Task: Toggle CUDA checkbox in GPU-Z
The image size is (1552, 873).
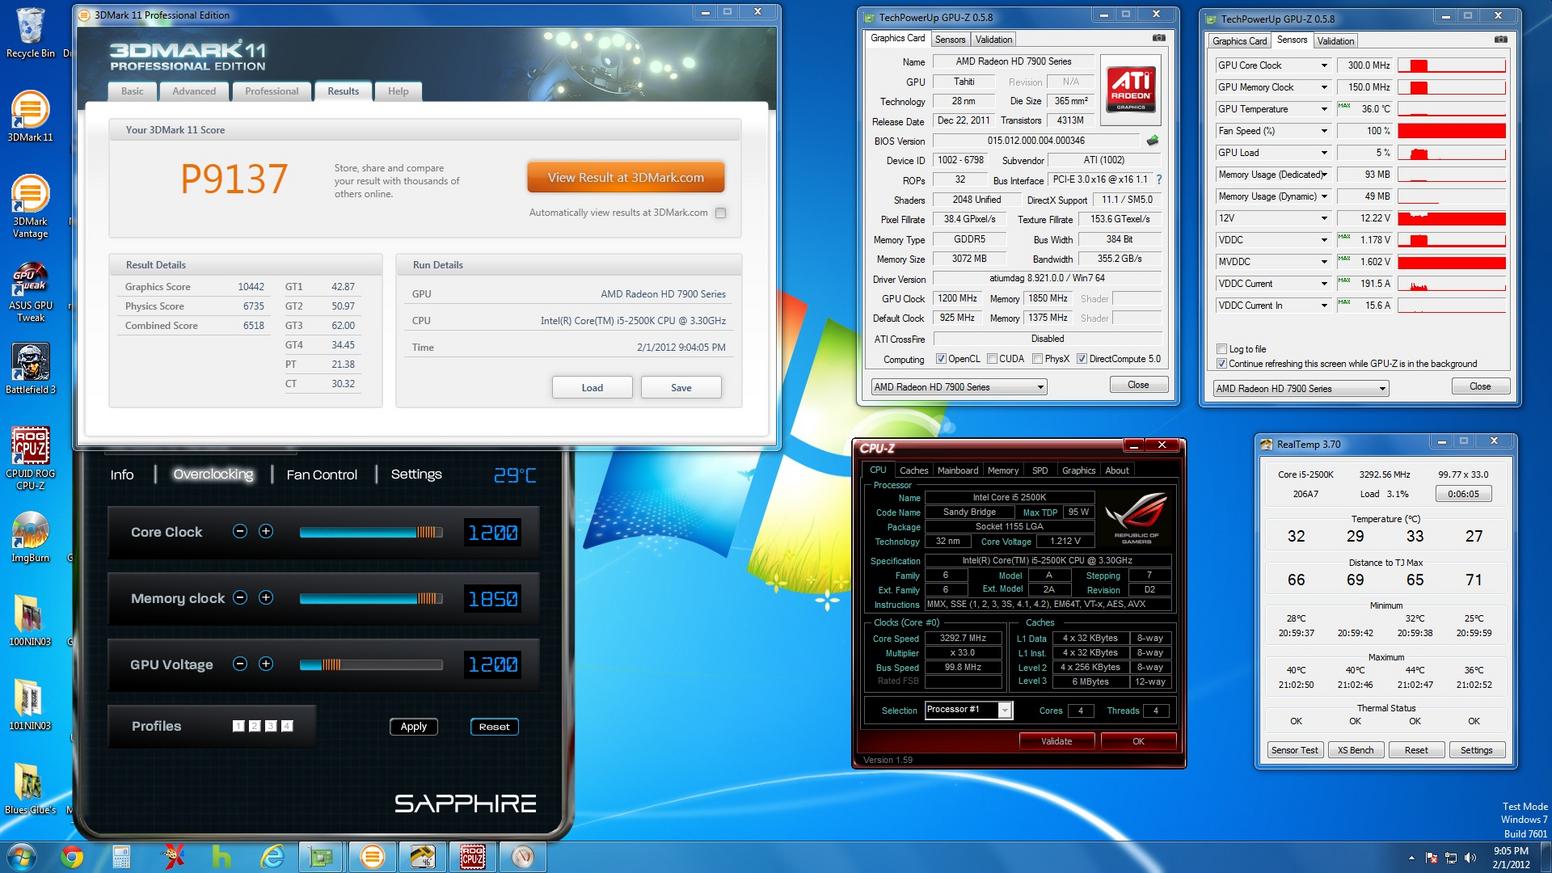Action: (x=992, y=359)
